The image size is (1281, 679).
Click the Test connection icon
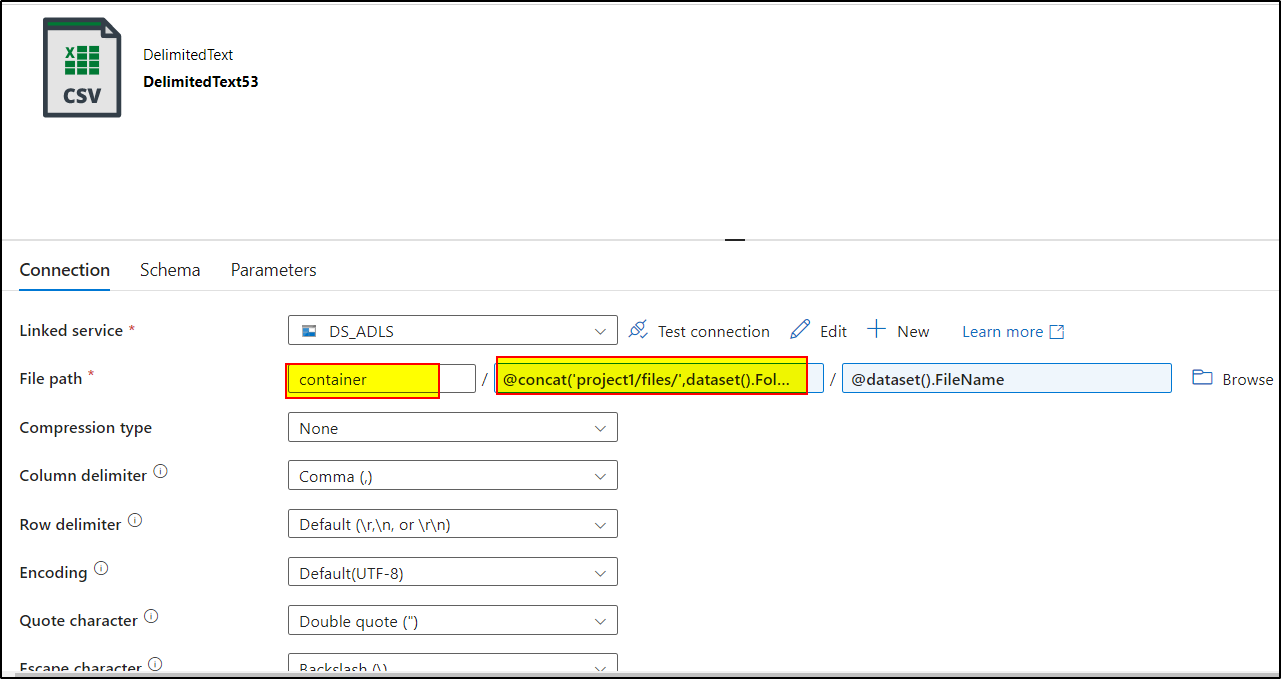638,330
